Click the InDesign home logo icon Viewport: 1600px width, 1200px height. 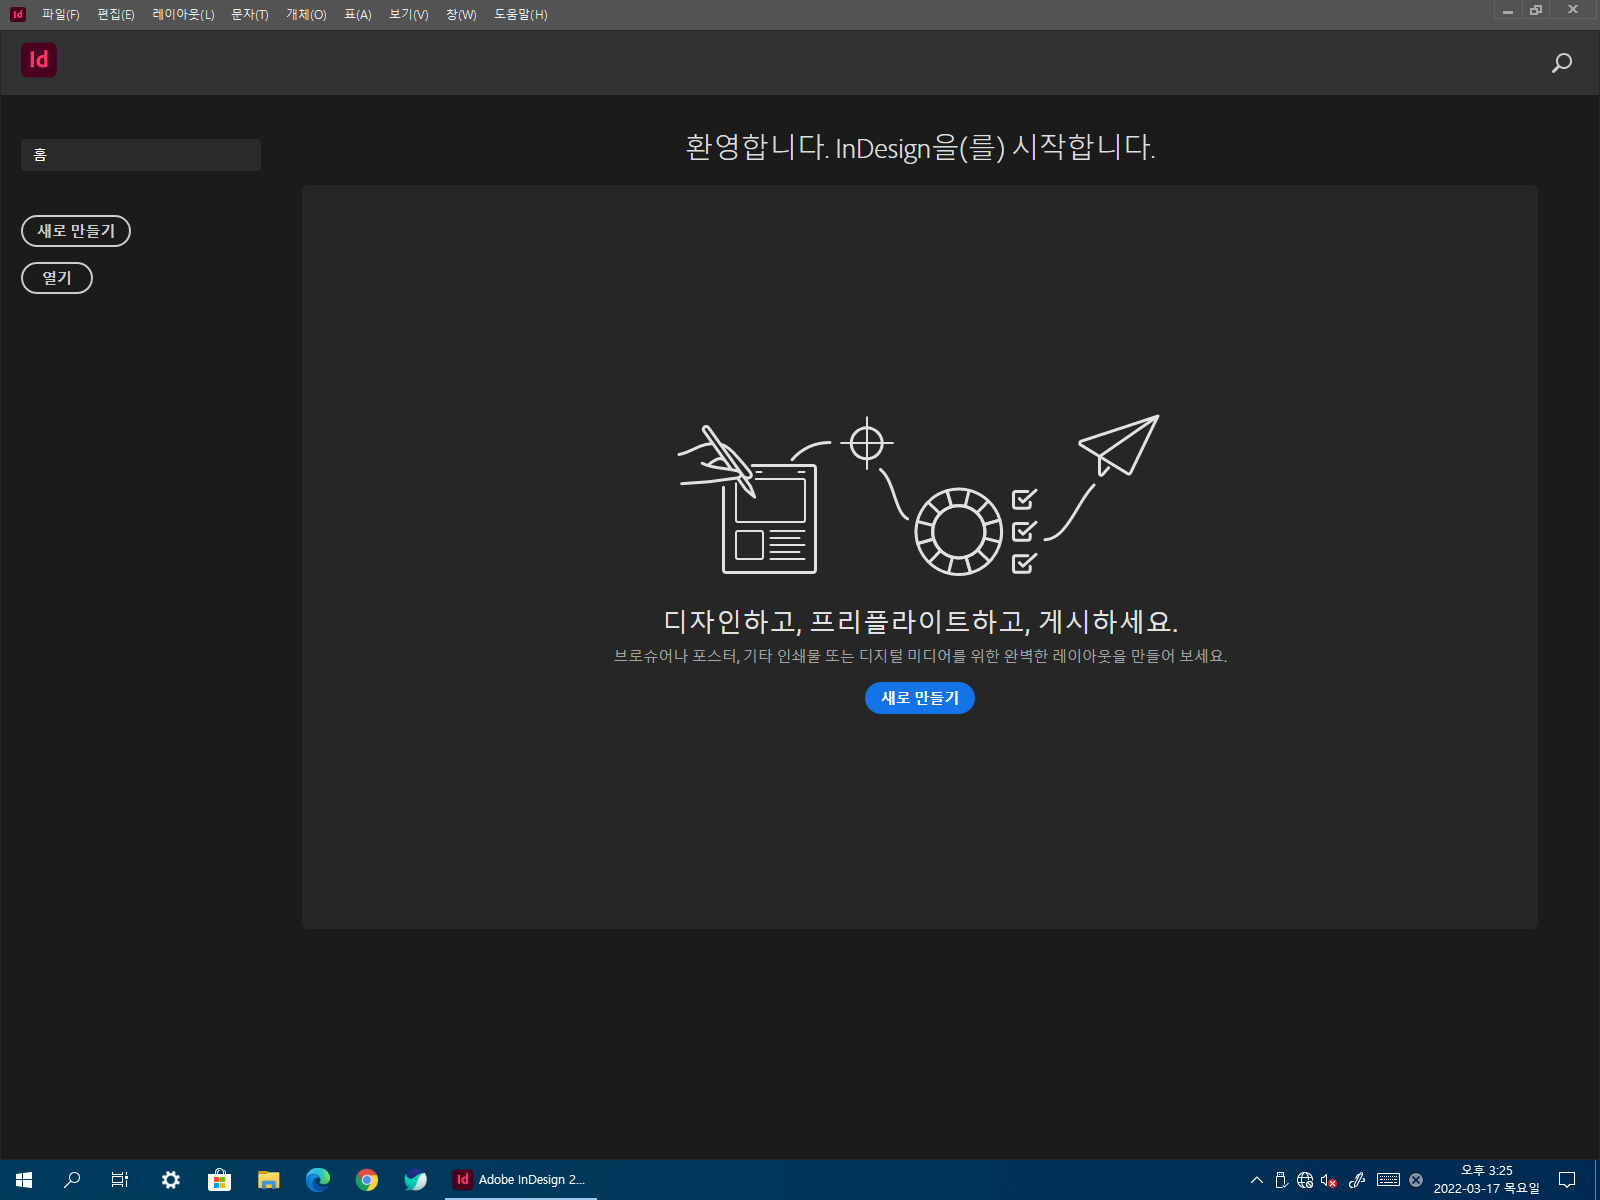[x=39, y=60]
